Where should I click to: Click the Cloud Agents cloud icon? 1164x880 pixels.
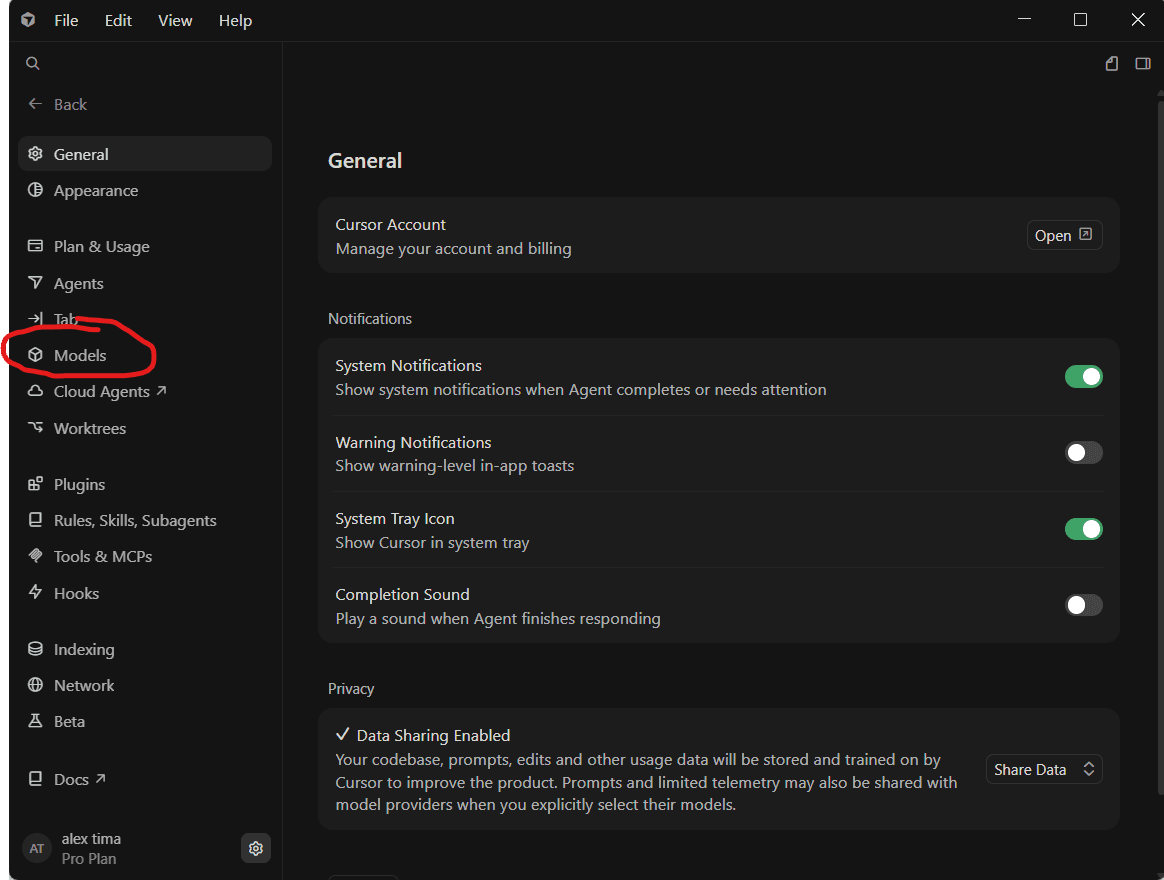point(35,391)
